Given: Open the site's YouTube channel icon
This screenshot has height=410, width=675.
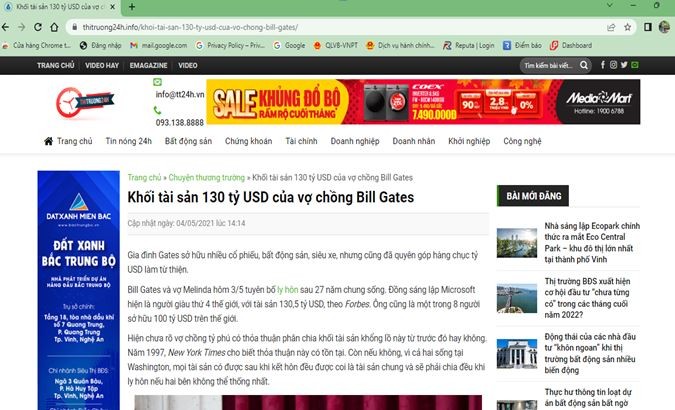Looking at the screenshot, I should tap(637, 65).
